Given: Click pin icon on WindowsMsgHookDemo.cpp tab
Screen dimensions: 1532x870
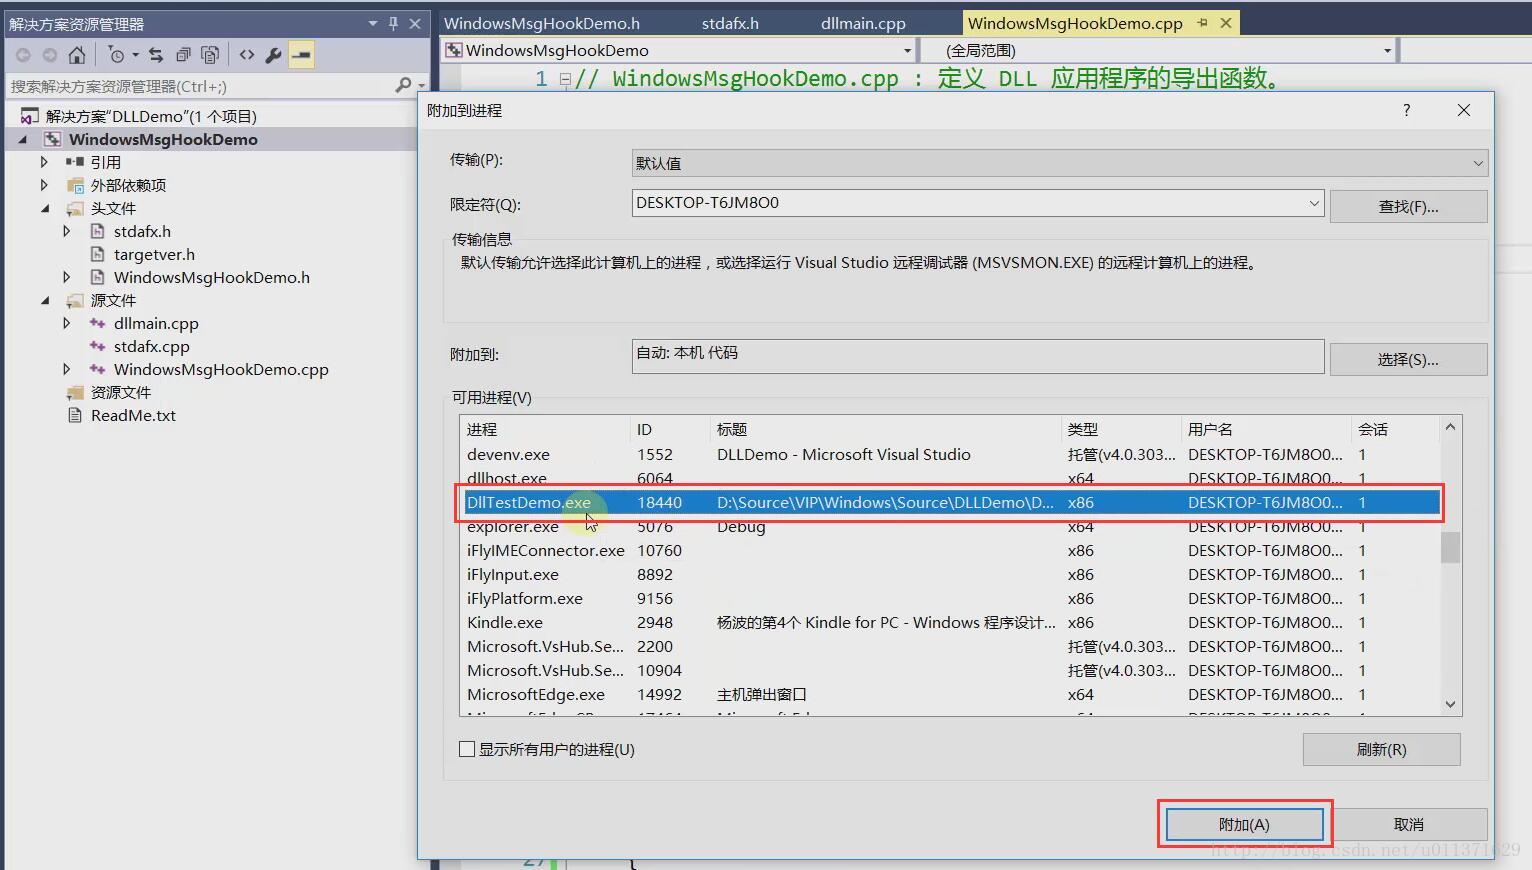Looking at the screenshot, I should 1202,22.
